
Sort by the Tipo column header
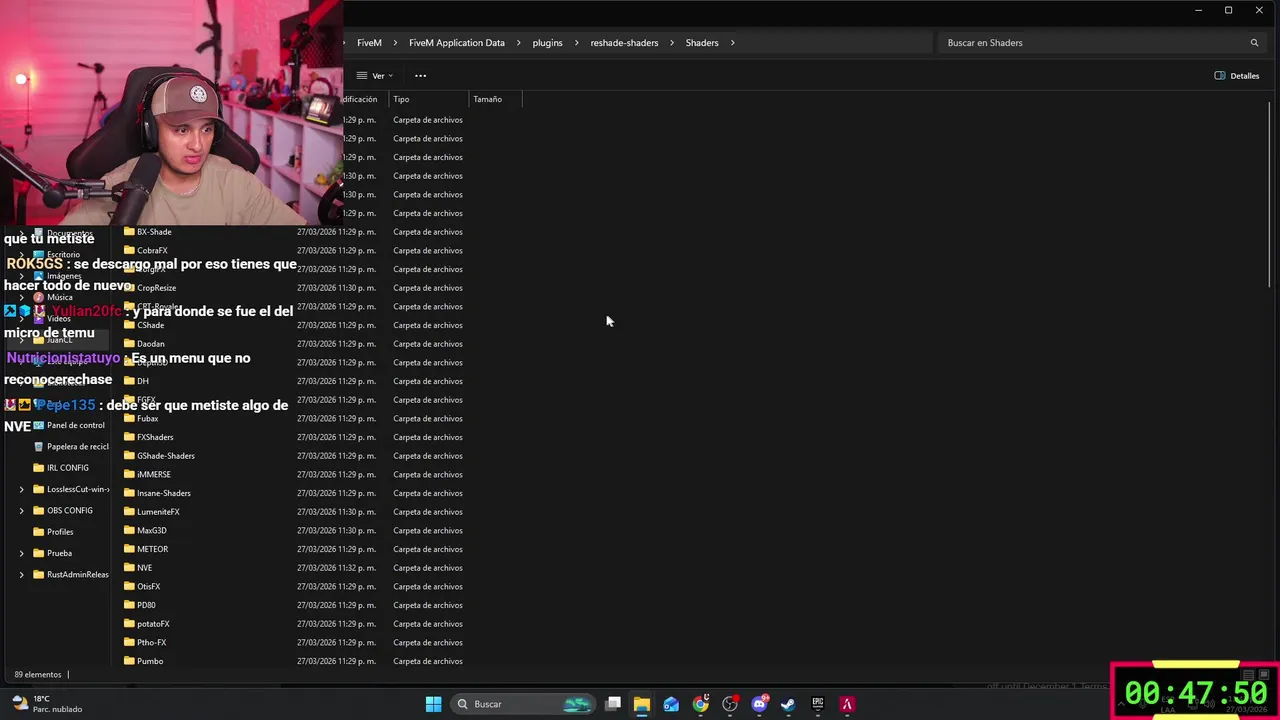point(429,99)
